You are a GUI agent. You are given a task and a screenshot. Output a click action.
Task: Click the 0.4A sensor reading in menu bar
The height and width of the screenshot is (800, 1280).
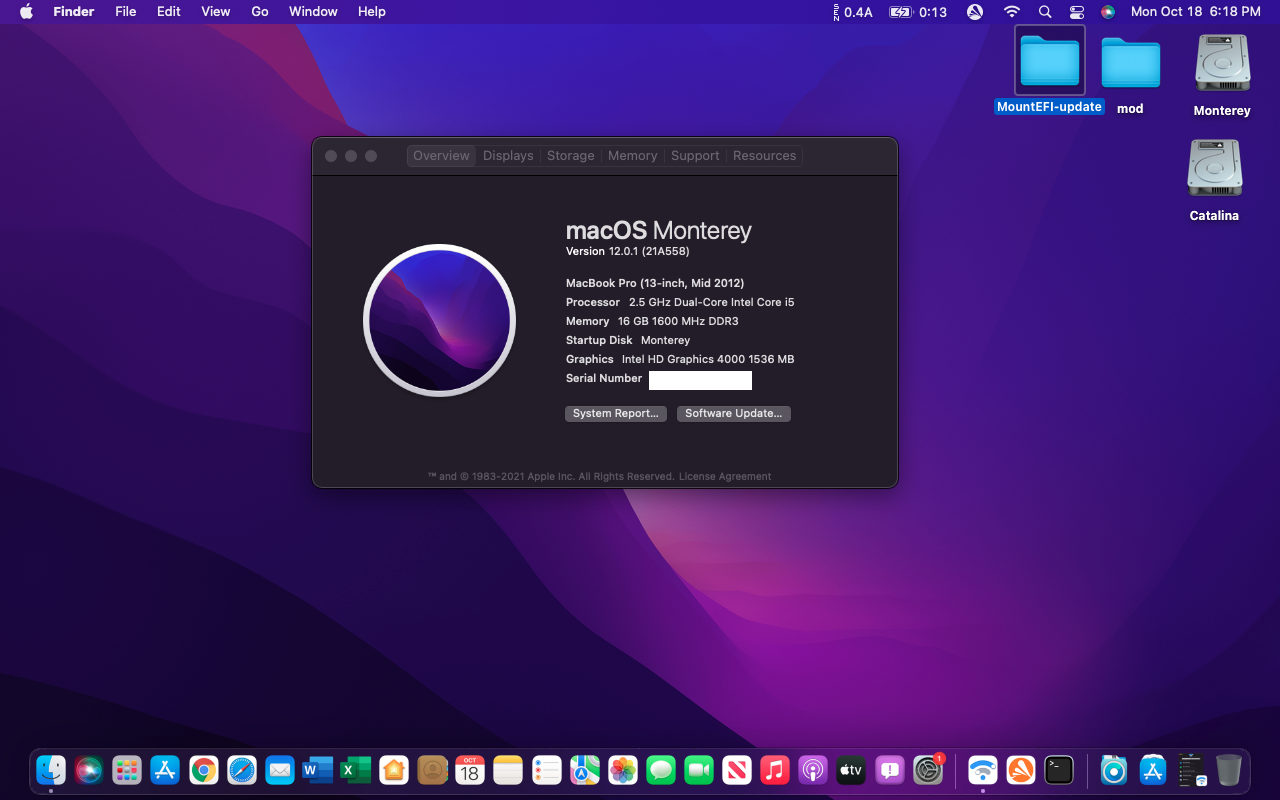pos(851,12)
